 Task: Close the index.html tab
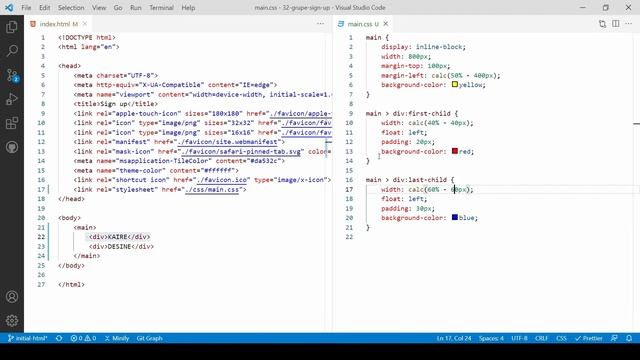(x=85, y=24)
